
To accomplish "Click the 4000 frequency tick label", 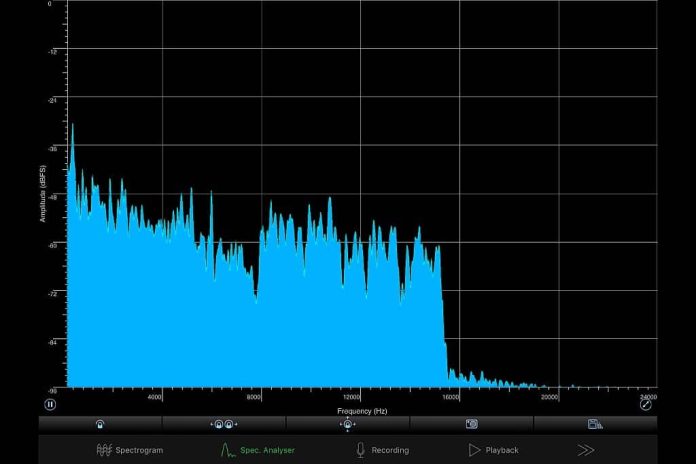I will pos(154,397).
